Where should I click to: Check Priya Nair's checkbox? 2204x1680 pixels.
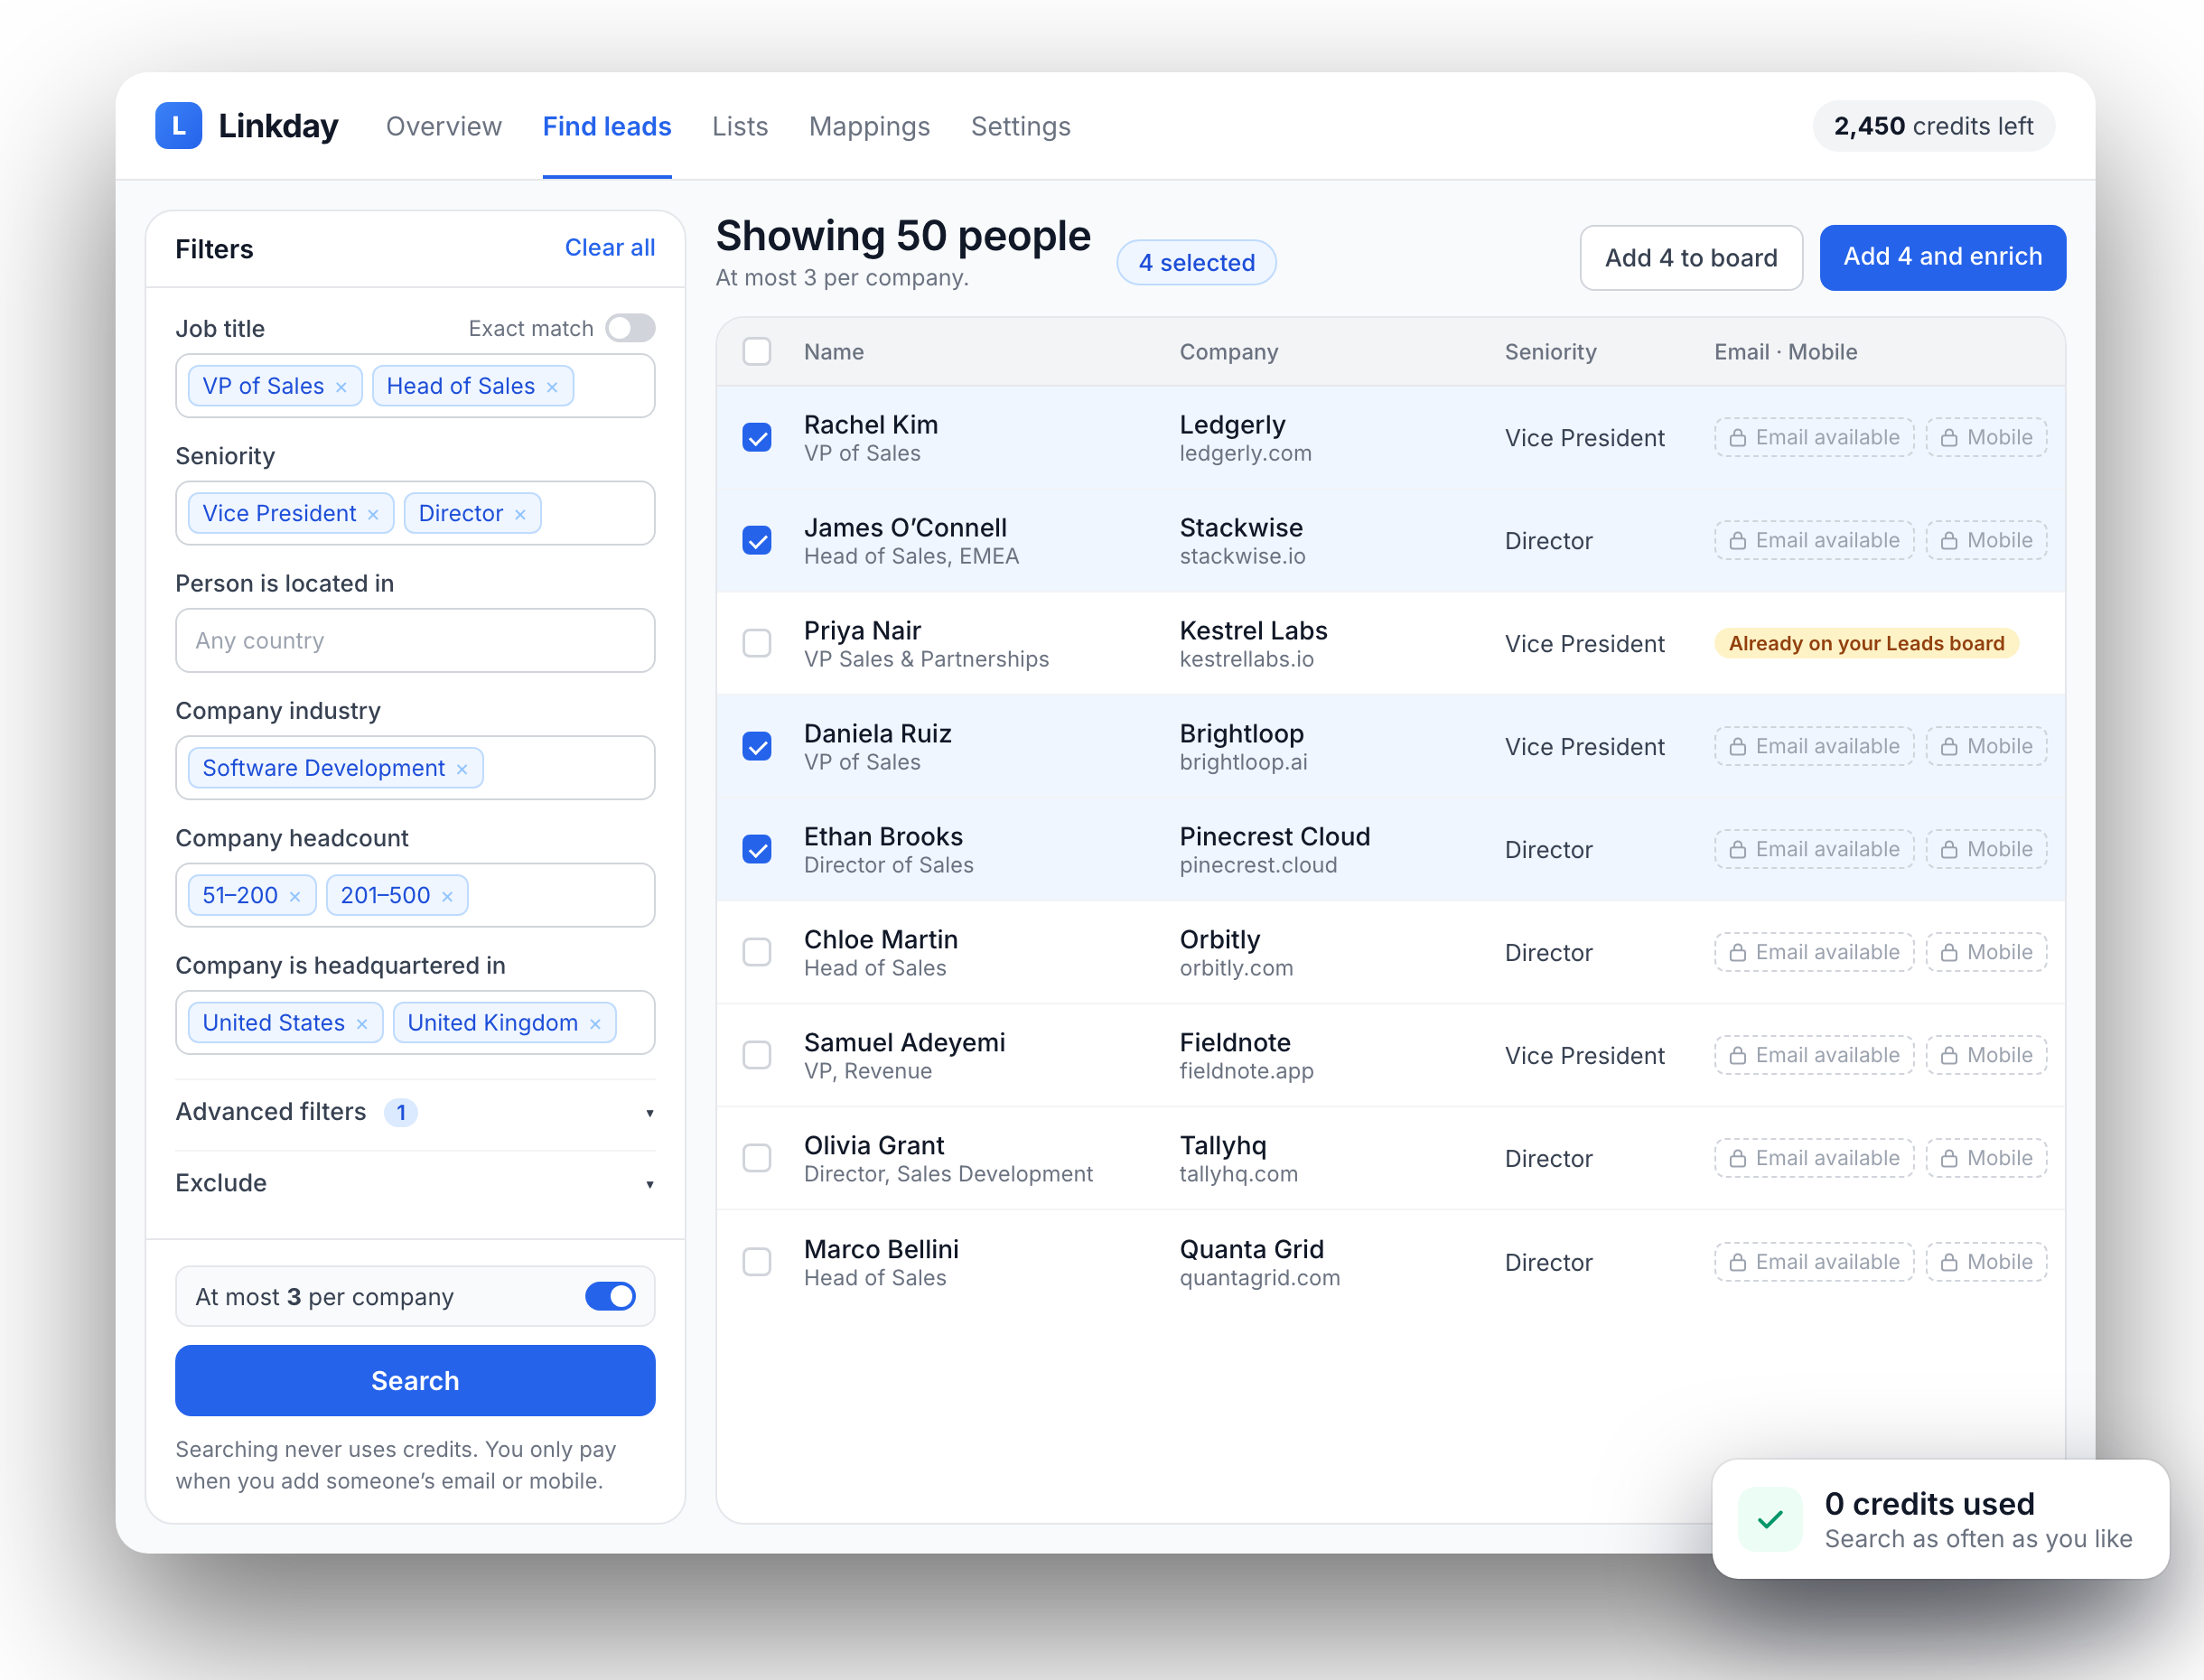(x=757, y=643)
